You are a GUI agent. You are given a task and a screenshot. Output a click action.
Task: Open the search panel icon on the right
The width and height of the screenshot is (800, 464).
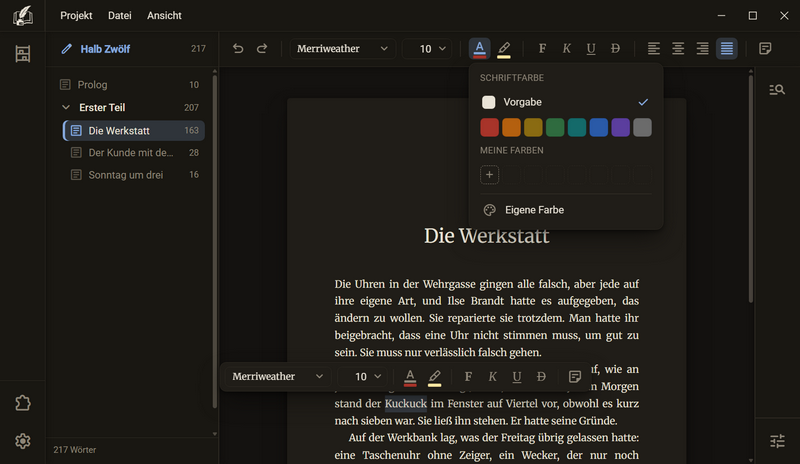[x=777, y=90]
